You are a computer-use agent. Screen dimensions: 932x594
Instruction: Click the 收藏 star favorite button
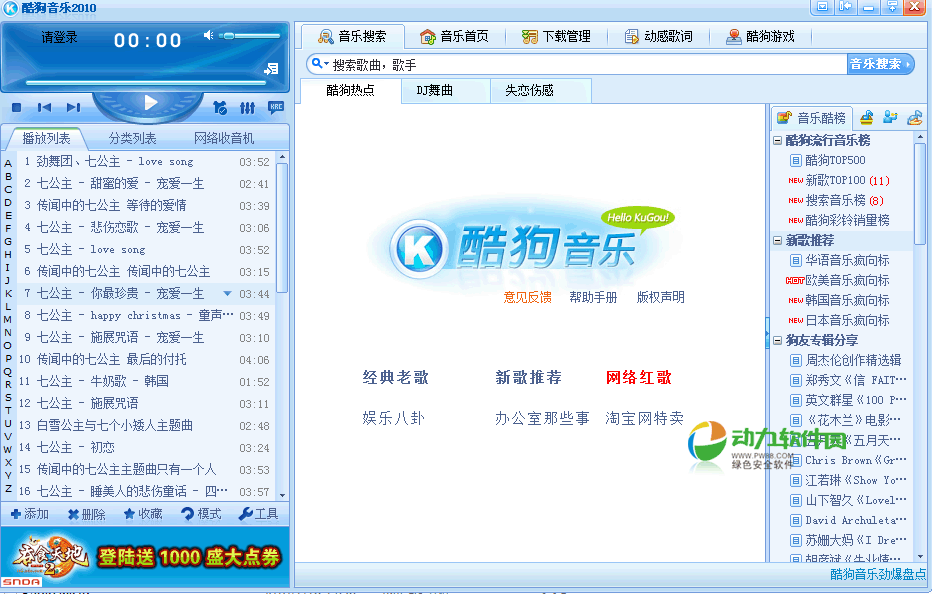(x=143, y=514)
